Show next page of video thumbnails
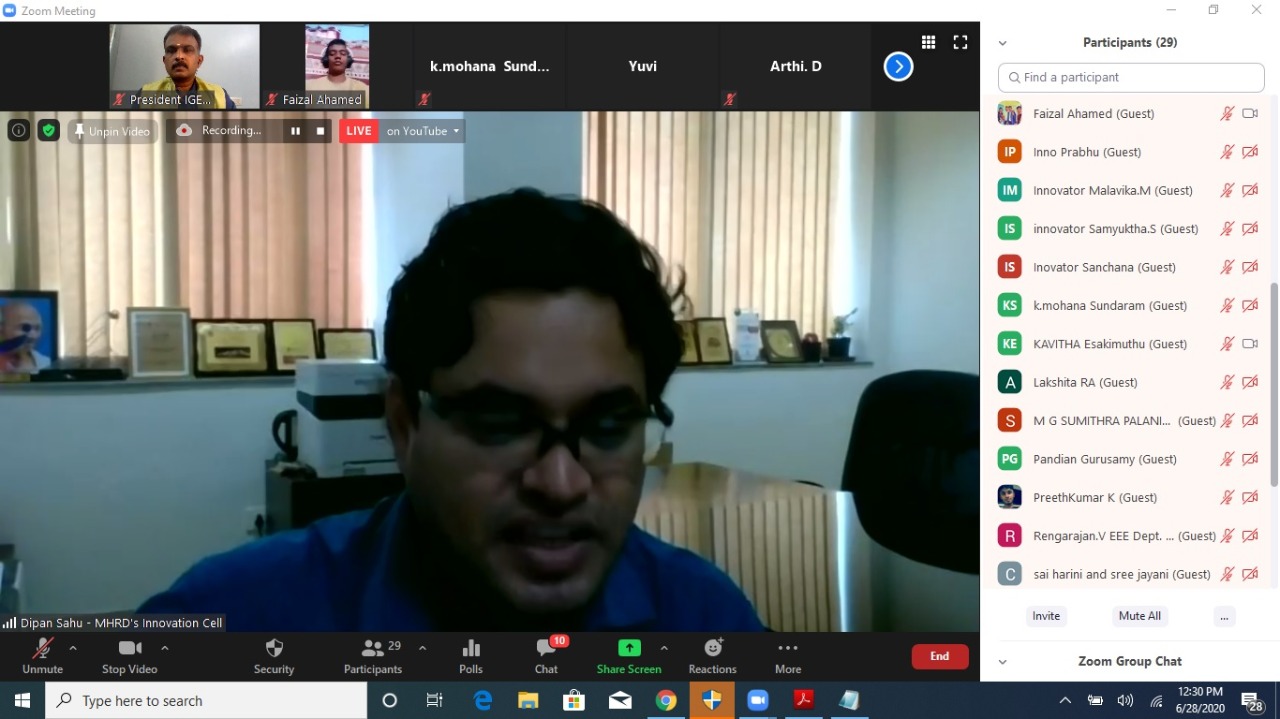 point(898,67)
